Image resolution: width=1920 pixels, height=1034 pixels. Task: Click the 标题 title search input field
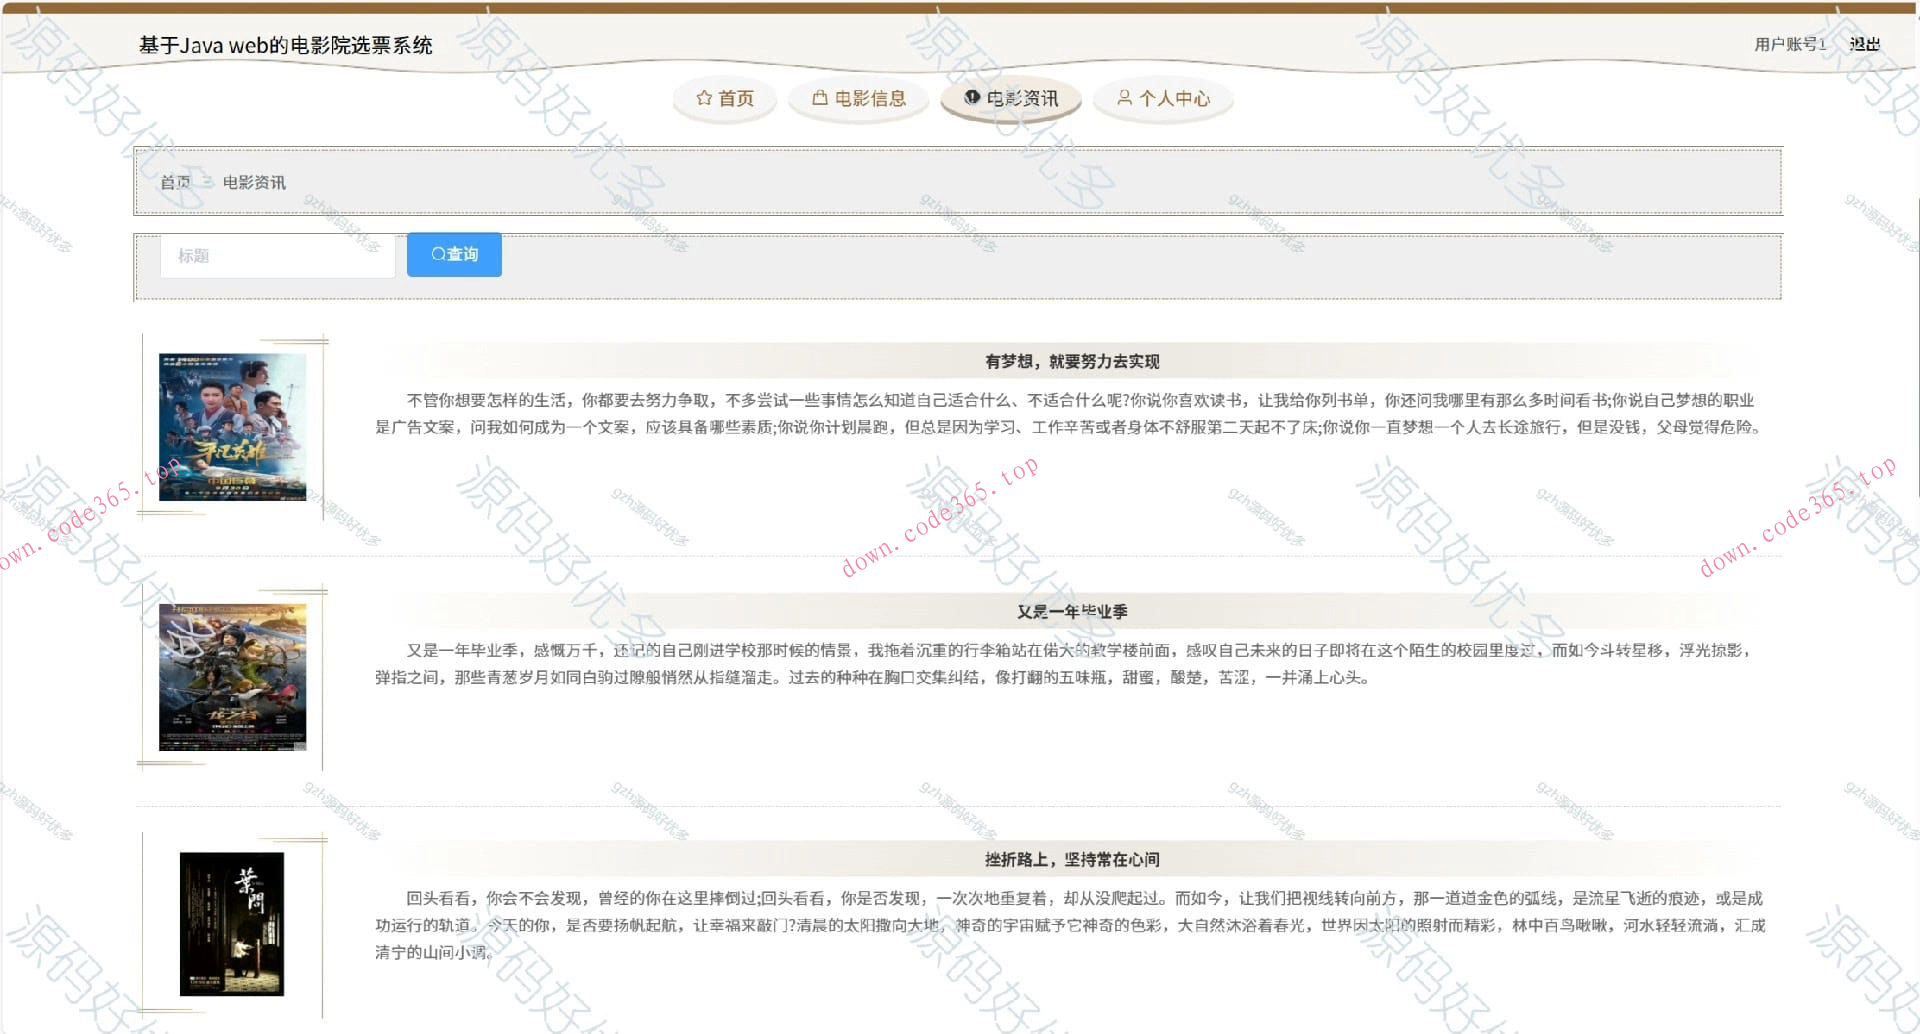(x=277, y=256)
